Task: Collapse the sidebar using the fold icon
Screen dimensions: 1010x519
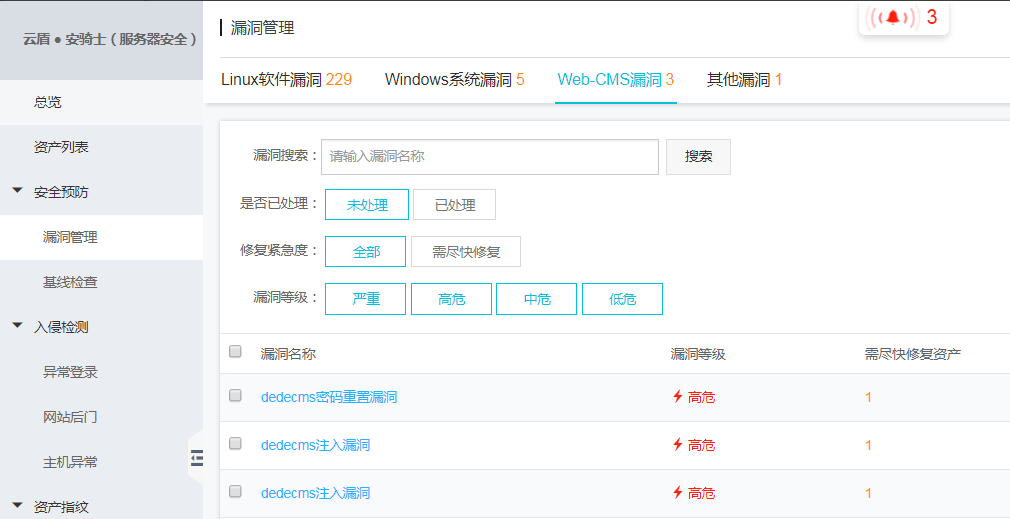Action: (196, 458)
